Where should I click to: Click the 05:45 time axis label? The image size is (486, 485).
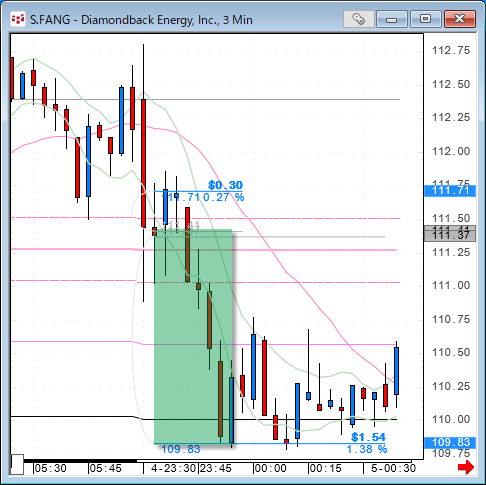[106, 468]
